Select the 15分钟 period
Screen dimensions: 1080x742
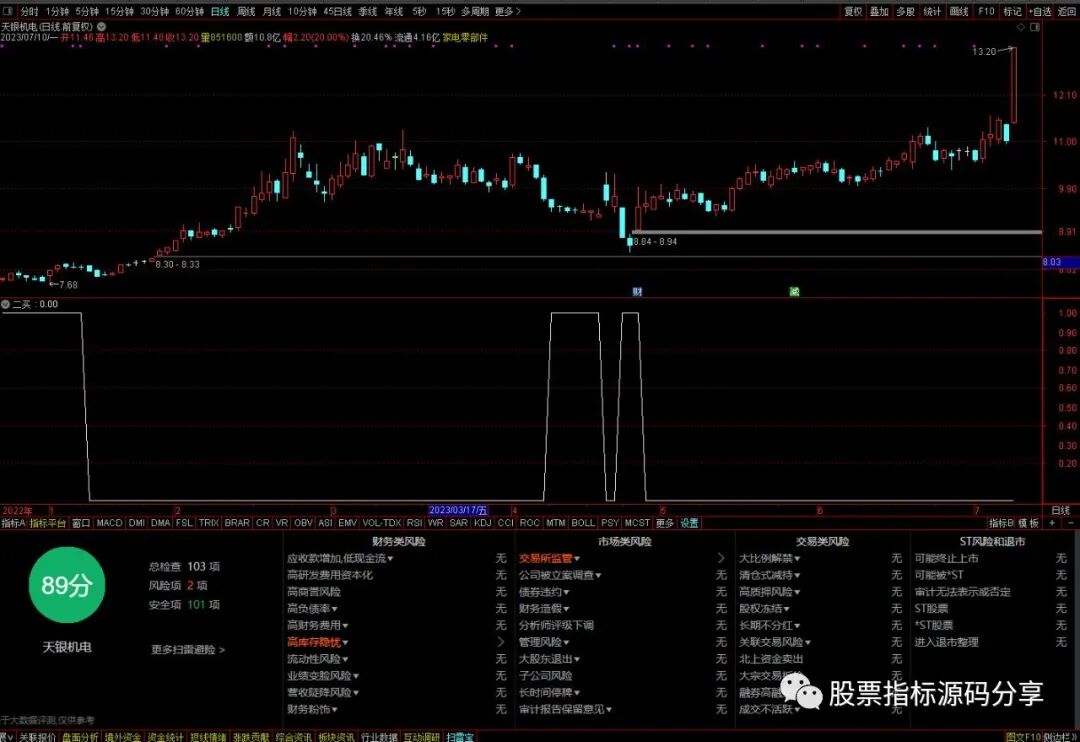click(119, 11)
